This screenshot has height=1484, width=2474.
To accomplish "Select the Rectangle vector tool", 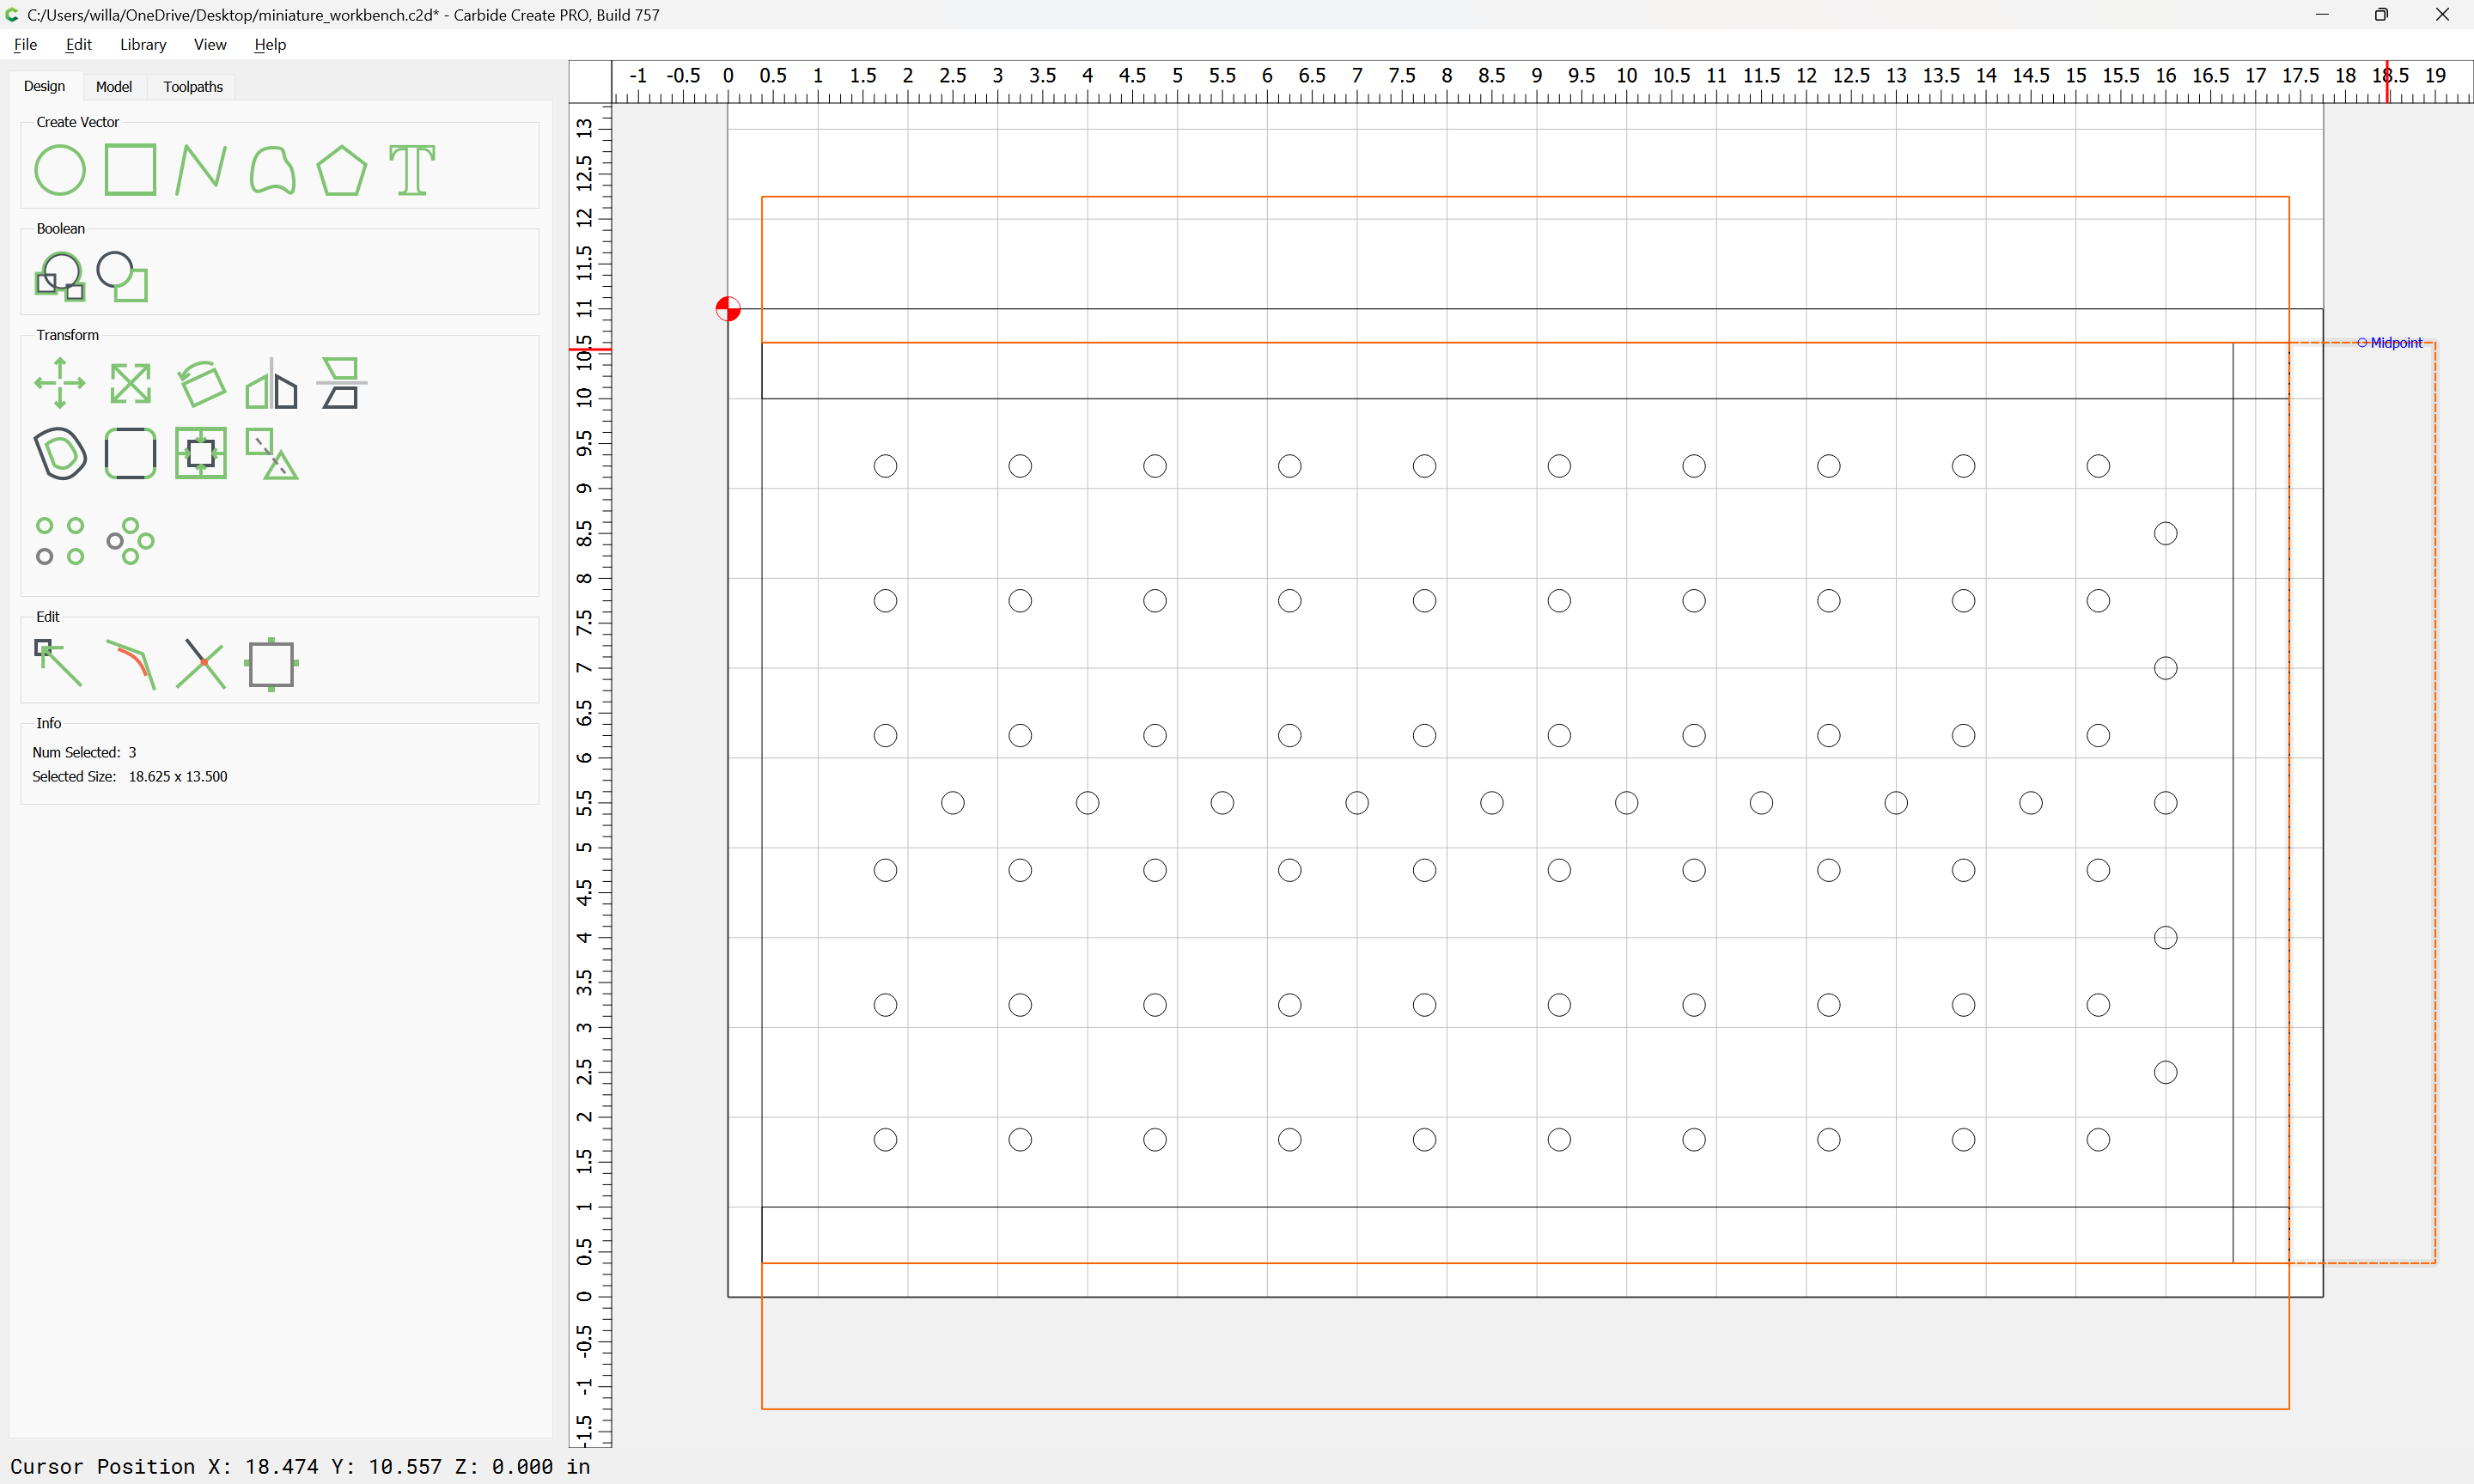I will (130, 170).
